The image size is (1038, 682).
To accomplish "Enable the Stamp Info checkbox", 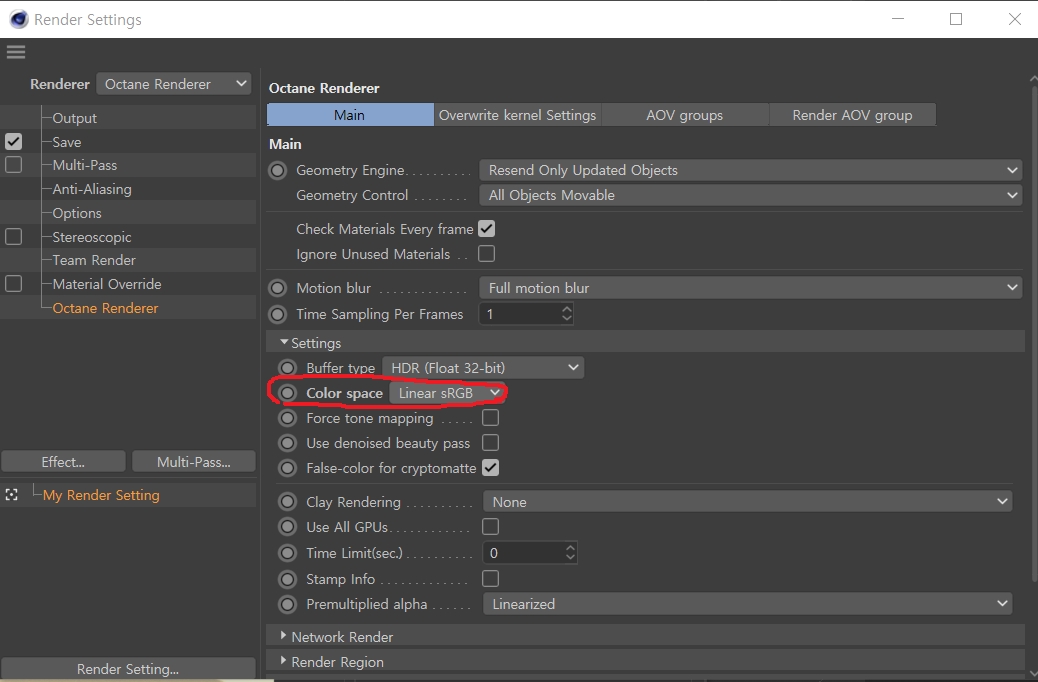I will tap(491, 579).
